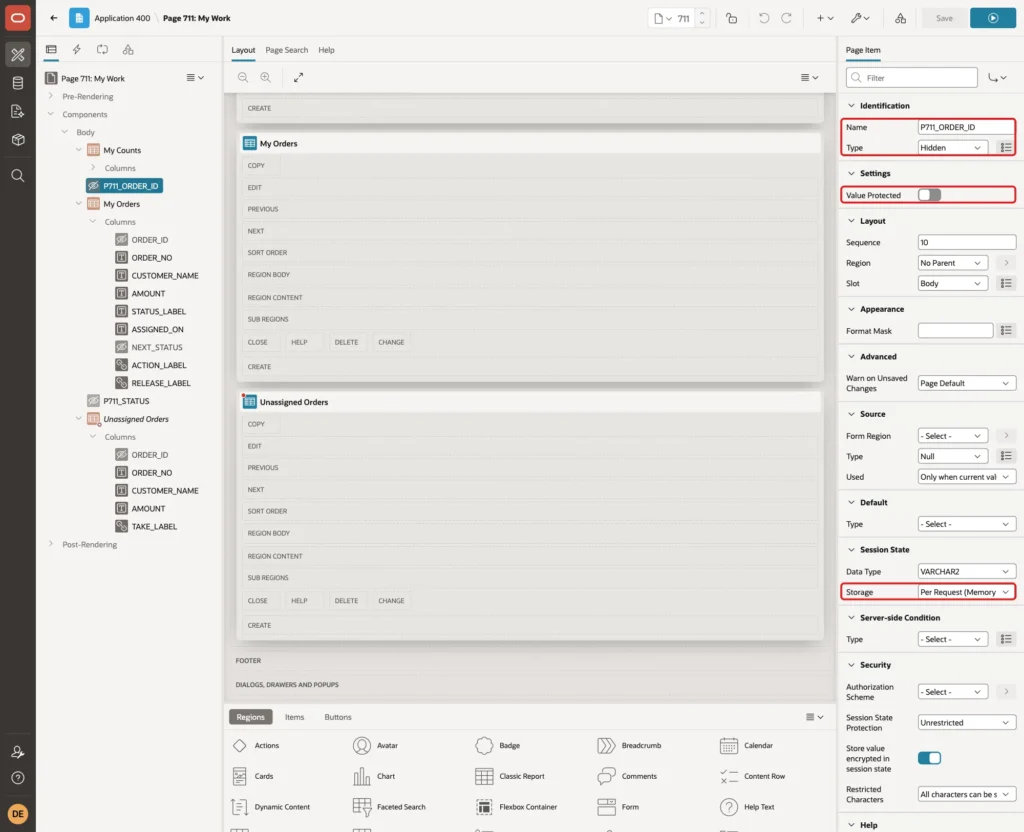
Task: Open the Shared Components tree tab icon
Action: 128,50
